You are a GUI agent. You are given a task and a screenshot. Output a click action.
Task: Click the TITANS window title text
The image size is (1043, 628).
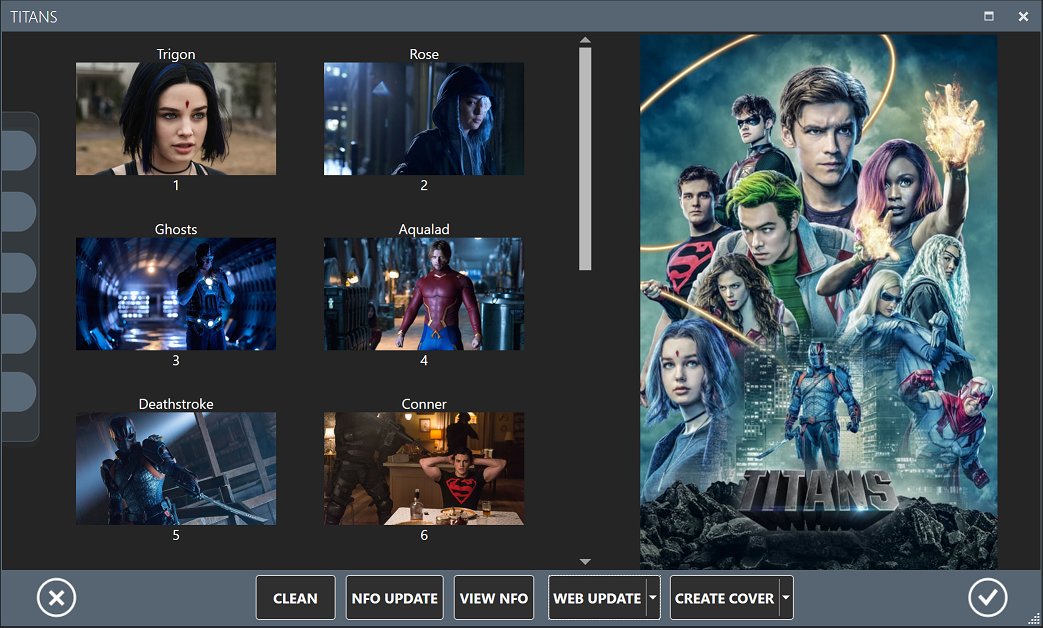click(x=34, y=17)
